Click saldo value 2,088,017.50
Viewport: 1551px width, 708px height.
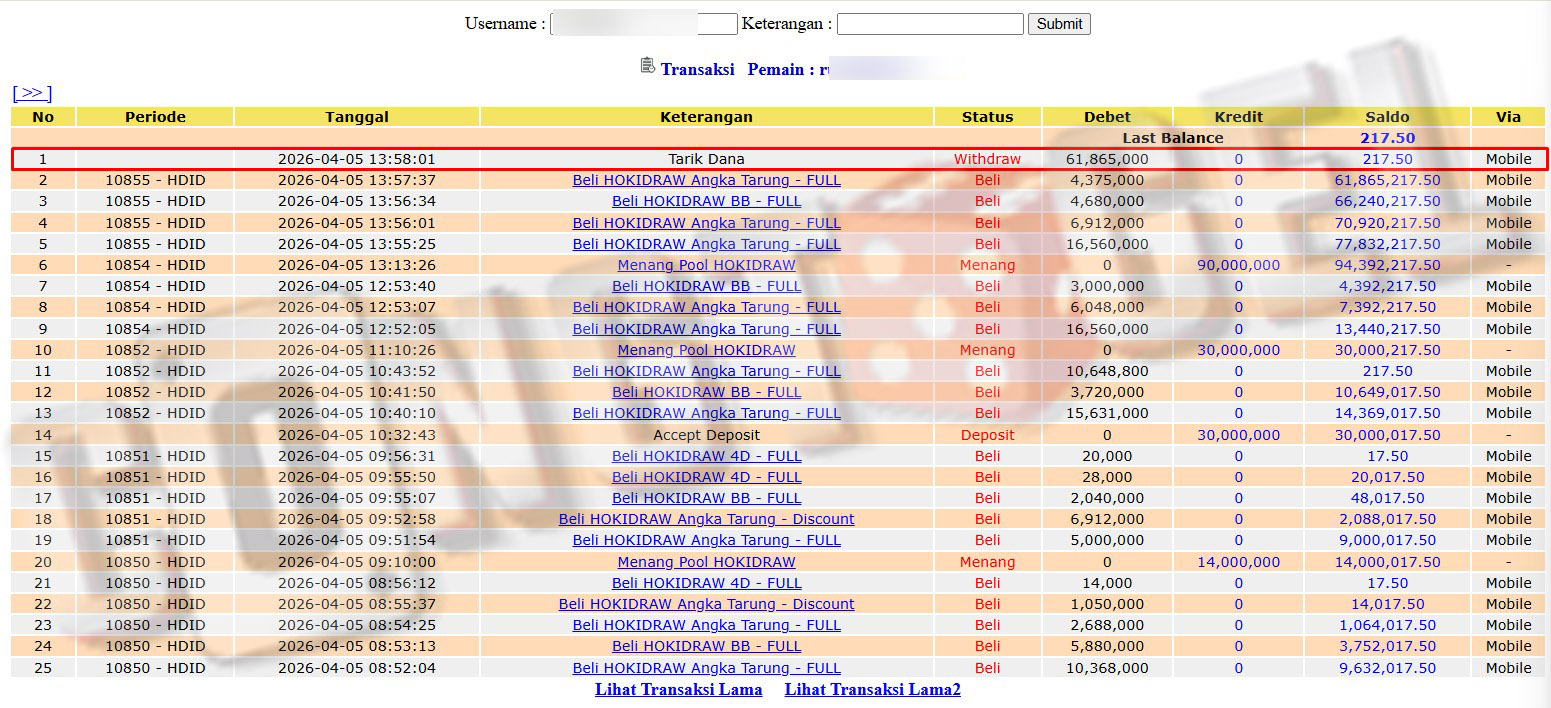tap(1387, 519)
